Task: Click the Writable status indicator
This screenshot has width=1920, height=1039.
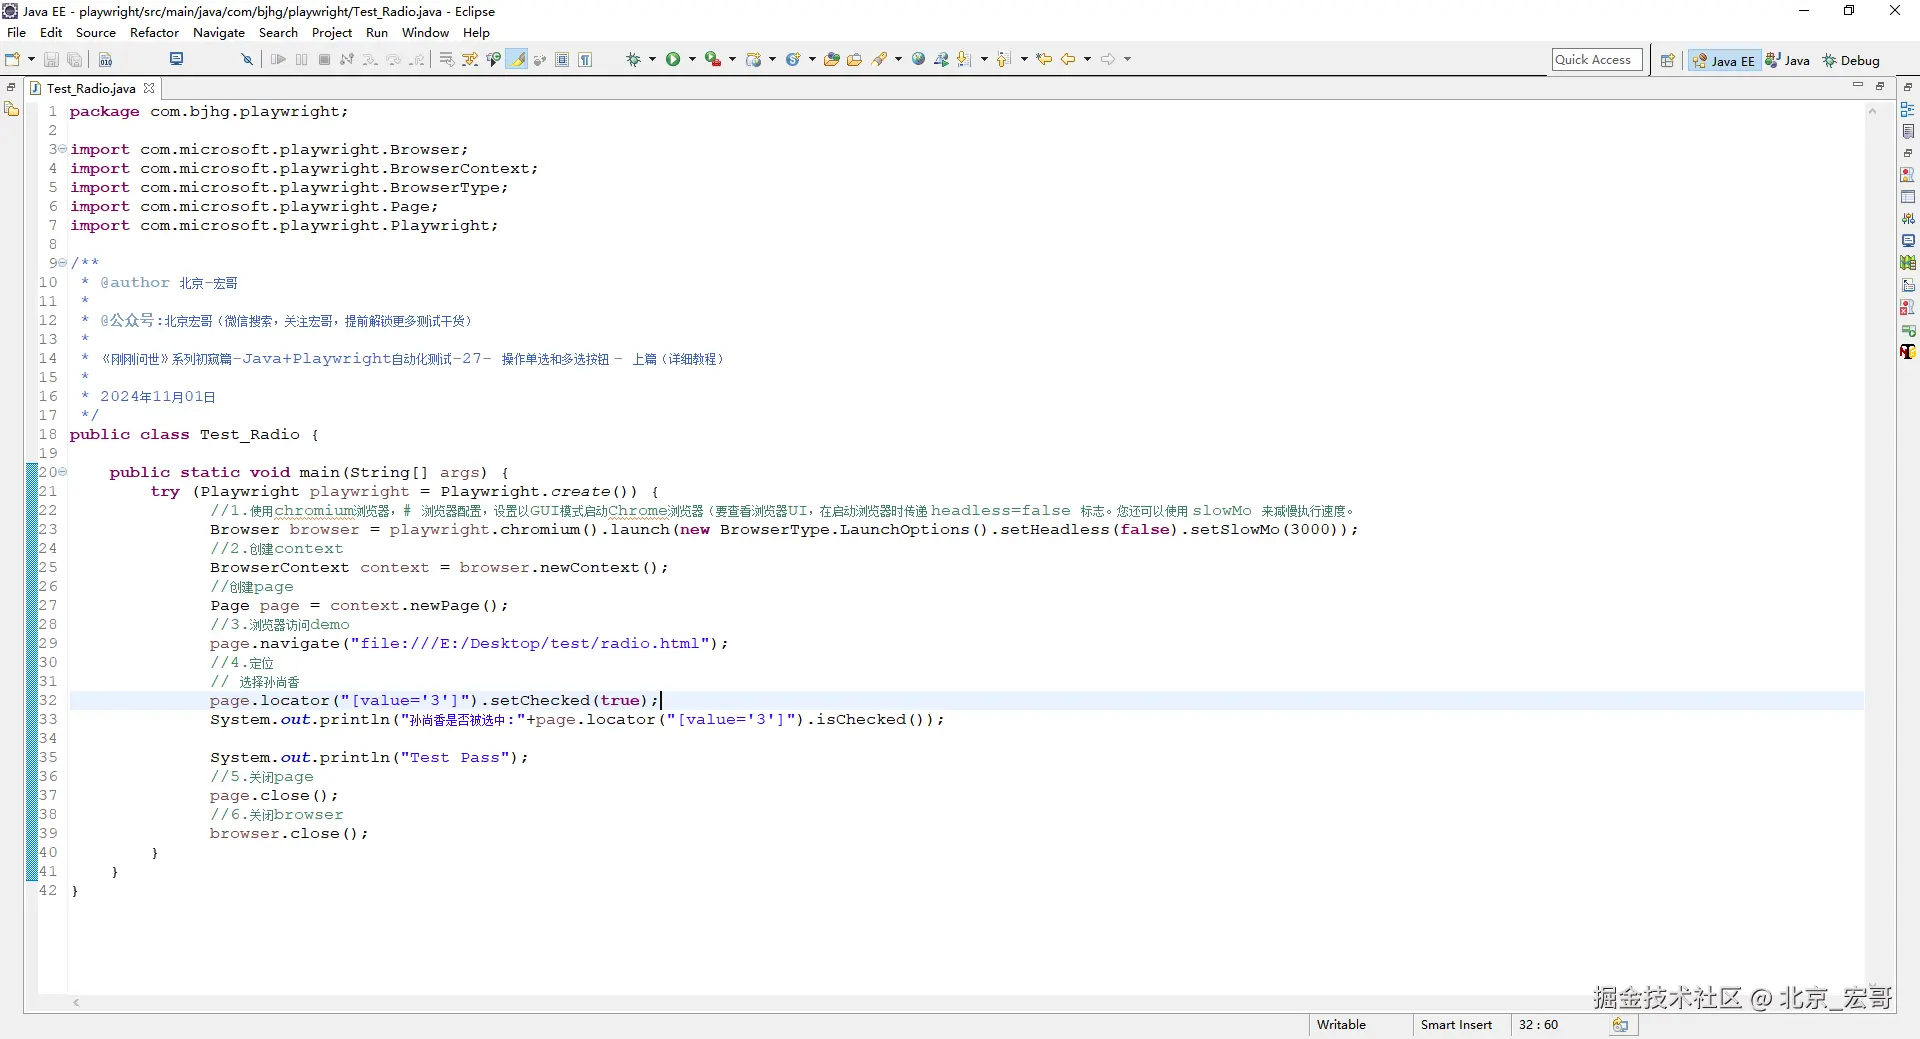Action: click(1341, 1025)
